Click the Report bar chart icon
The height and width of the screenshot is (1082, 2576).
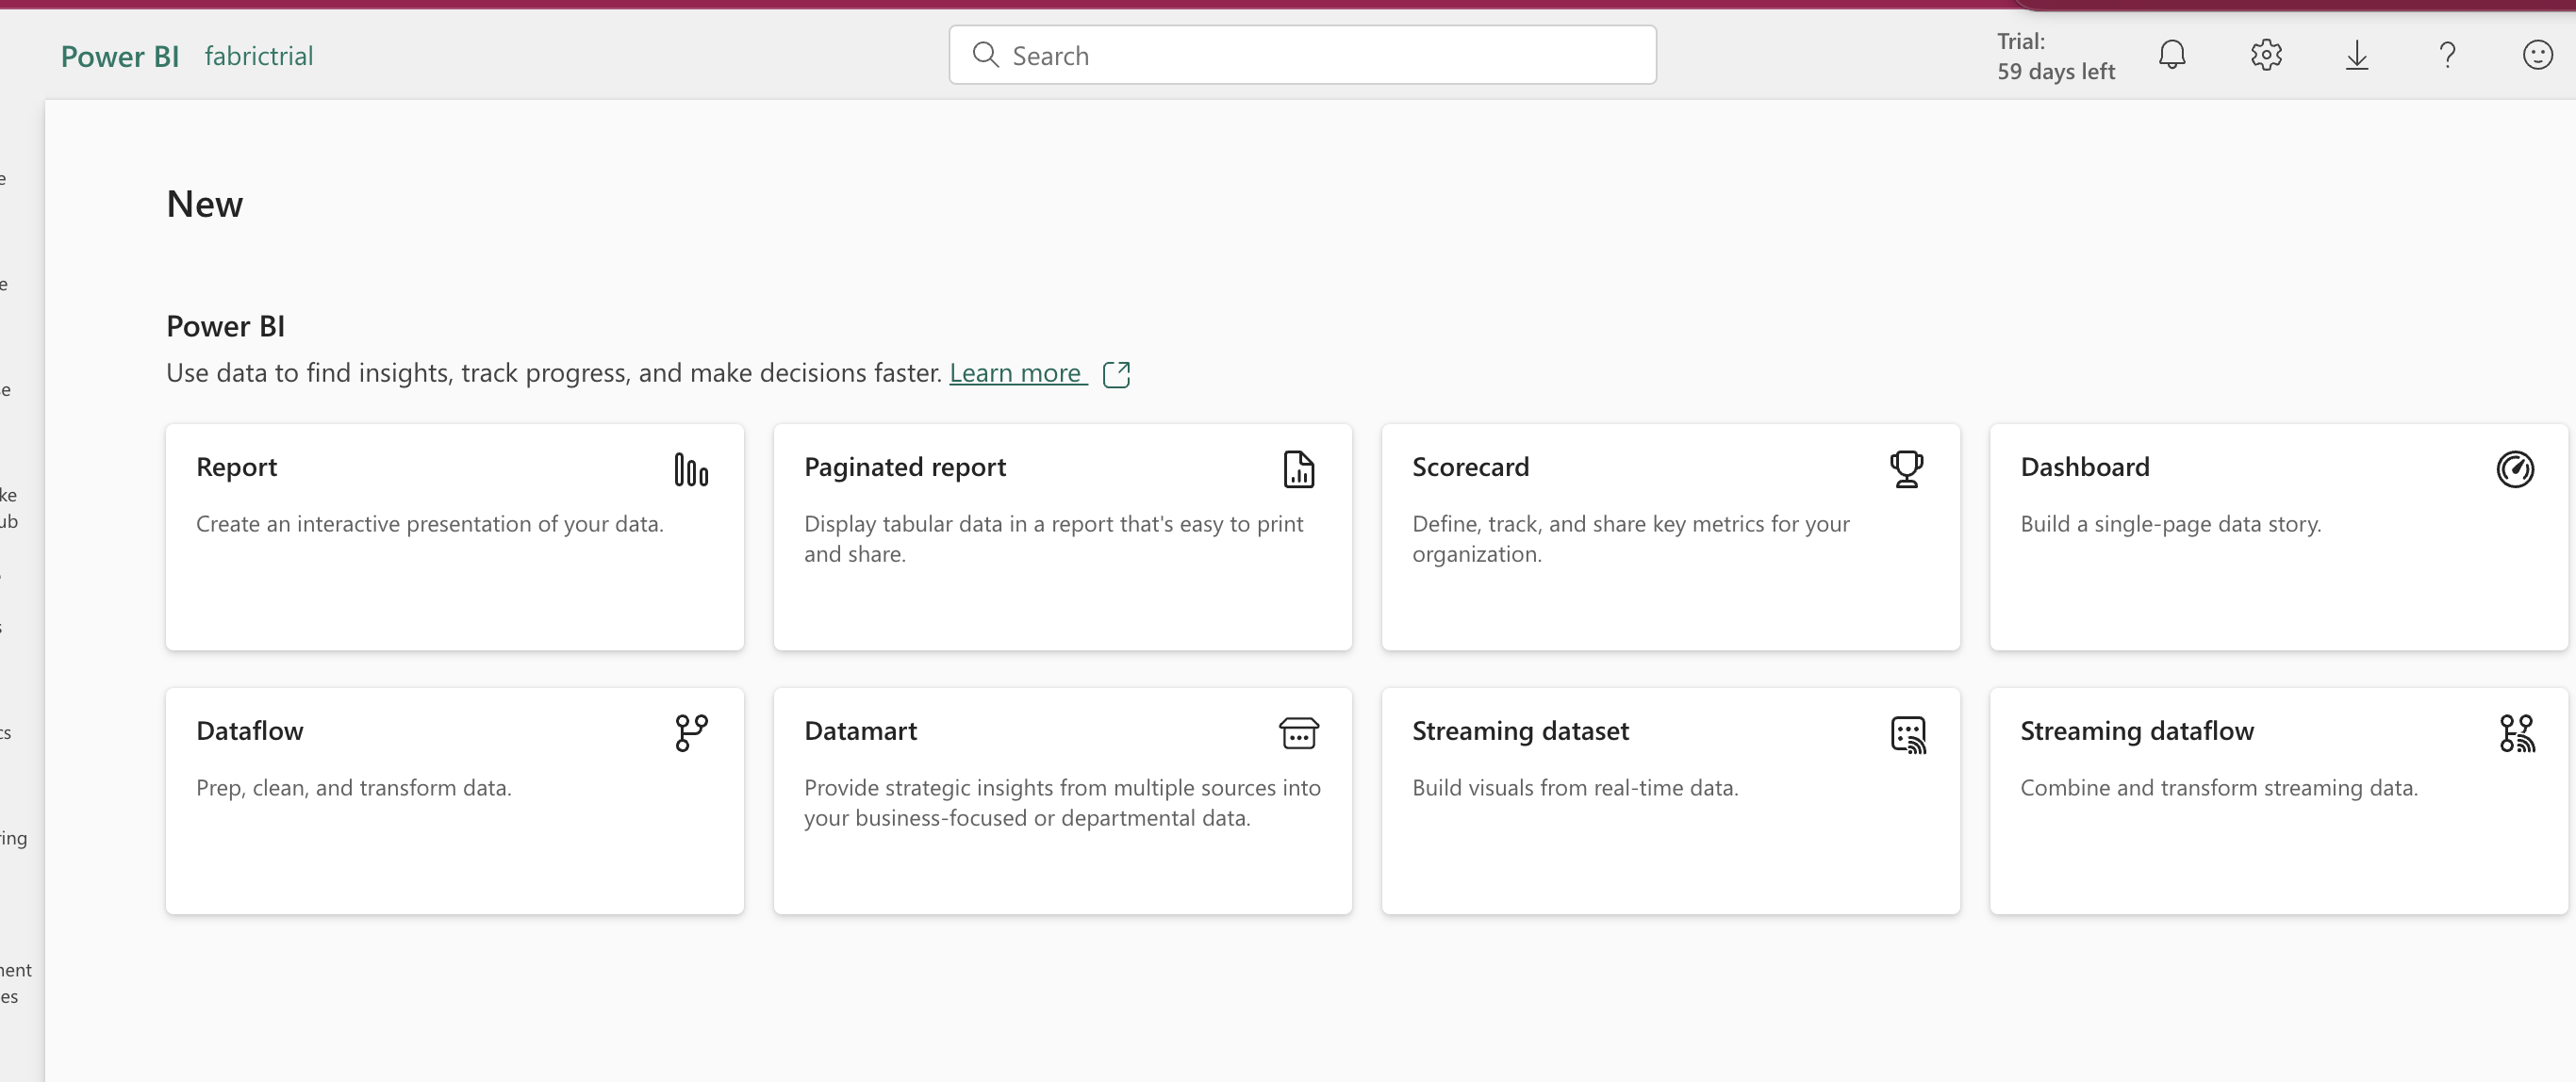[691, 469]
